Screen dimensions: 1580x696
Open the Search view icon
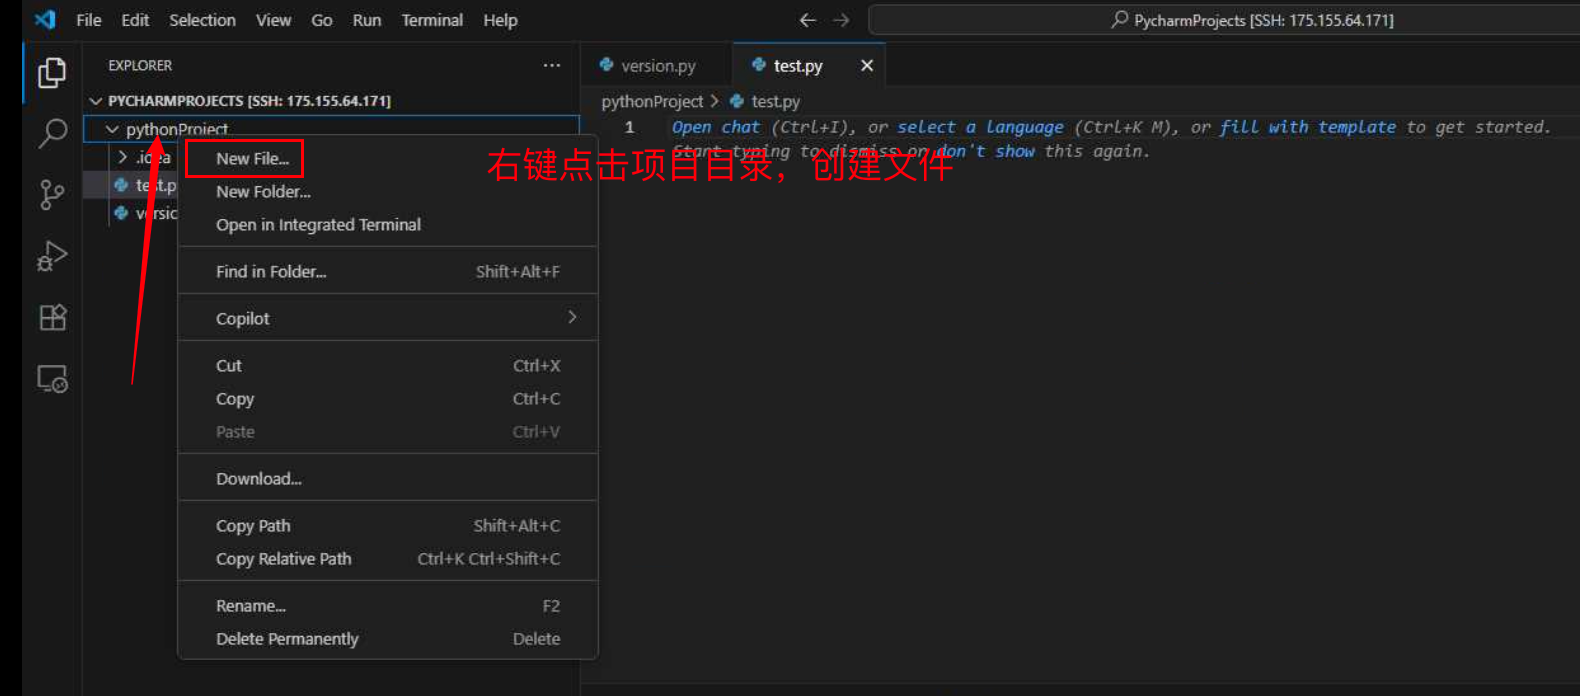tap(52, 133)
